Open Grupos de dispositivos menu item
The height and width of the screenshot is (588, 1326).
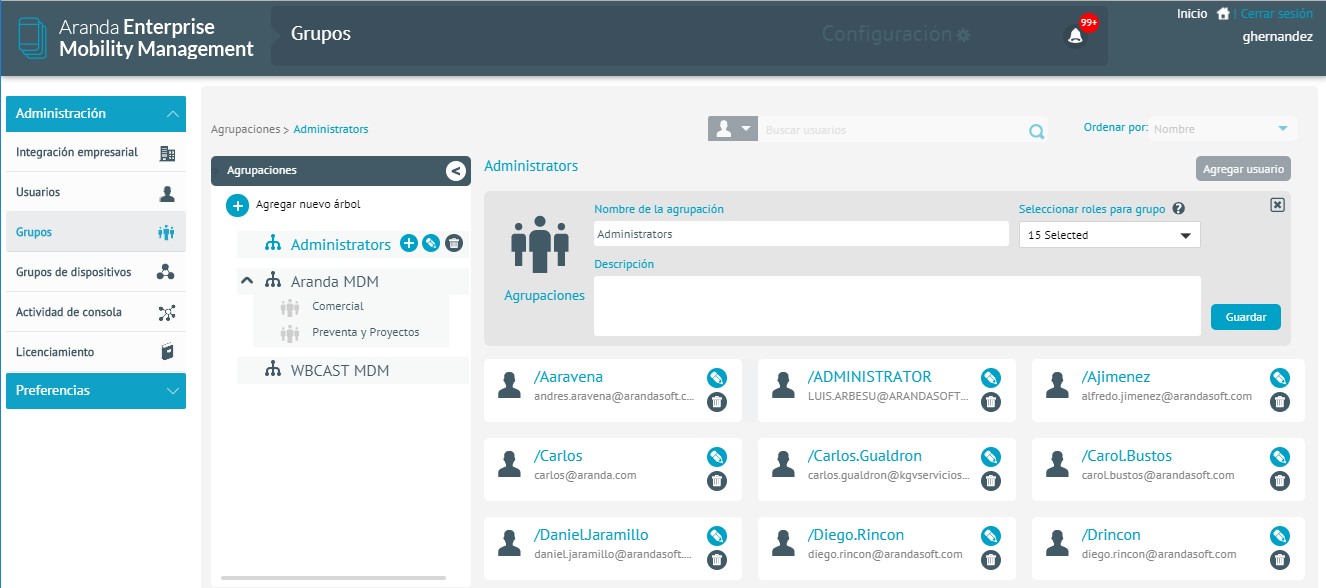pos(96,273)
